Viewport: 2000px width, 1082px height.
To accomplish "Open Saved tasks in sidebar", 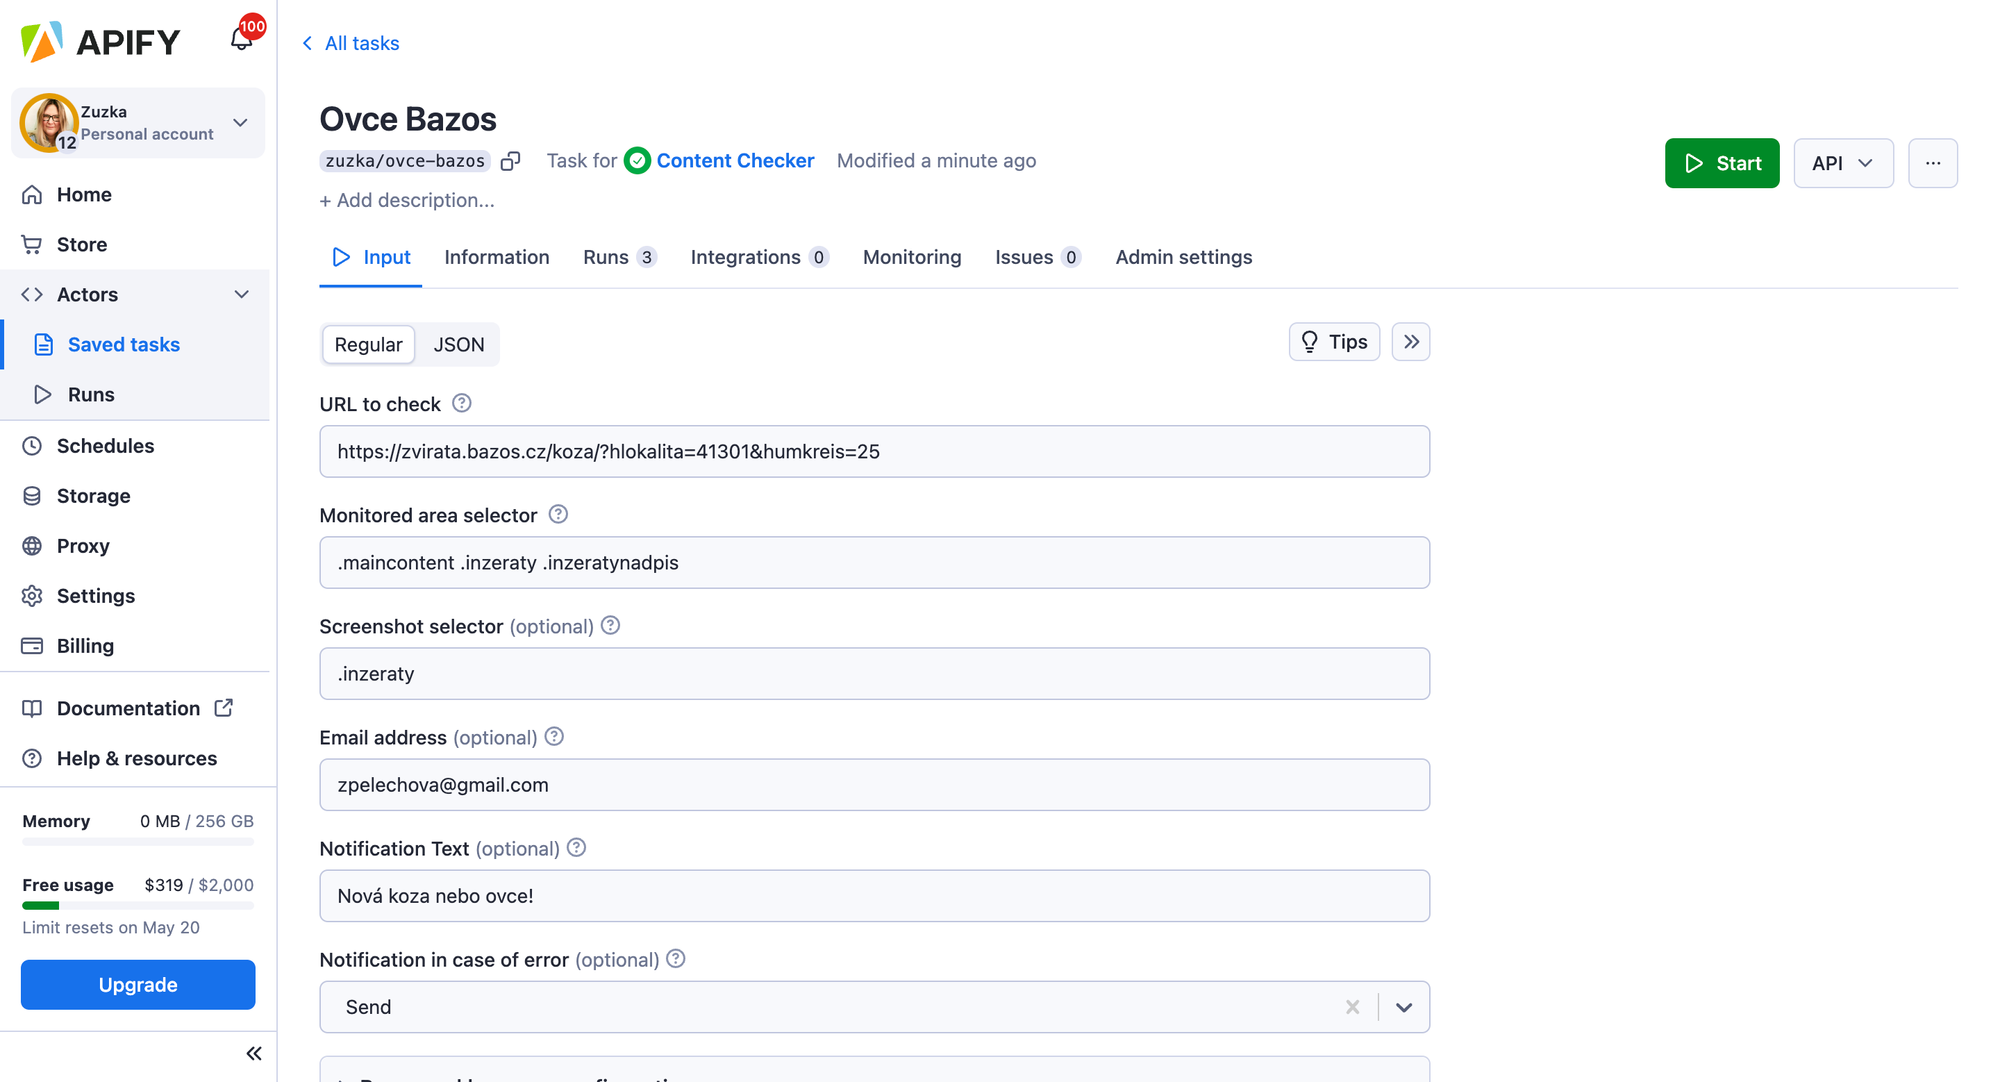I will coord(123,344).
